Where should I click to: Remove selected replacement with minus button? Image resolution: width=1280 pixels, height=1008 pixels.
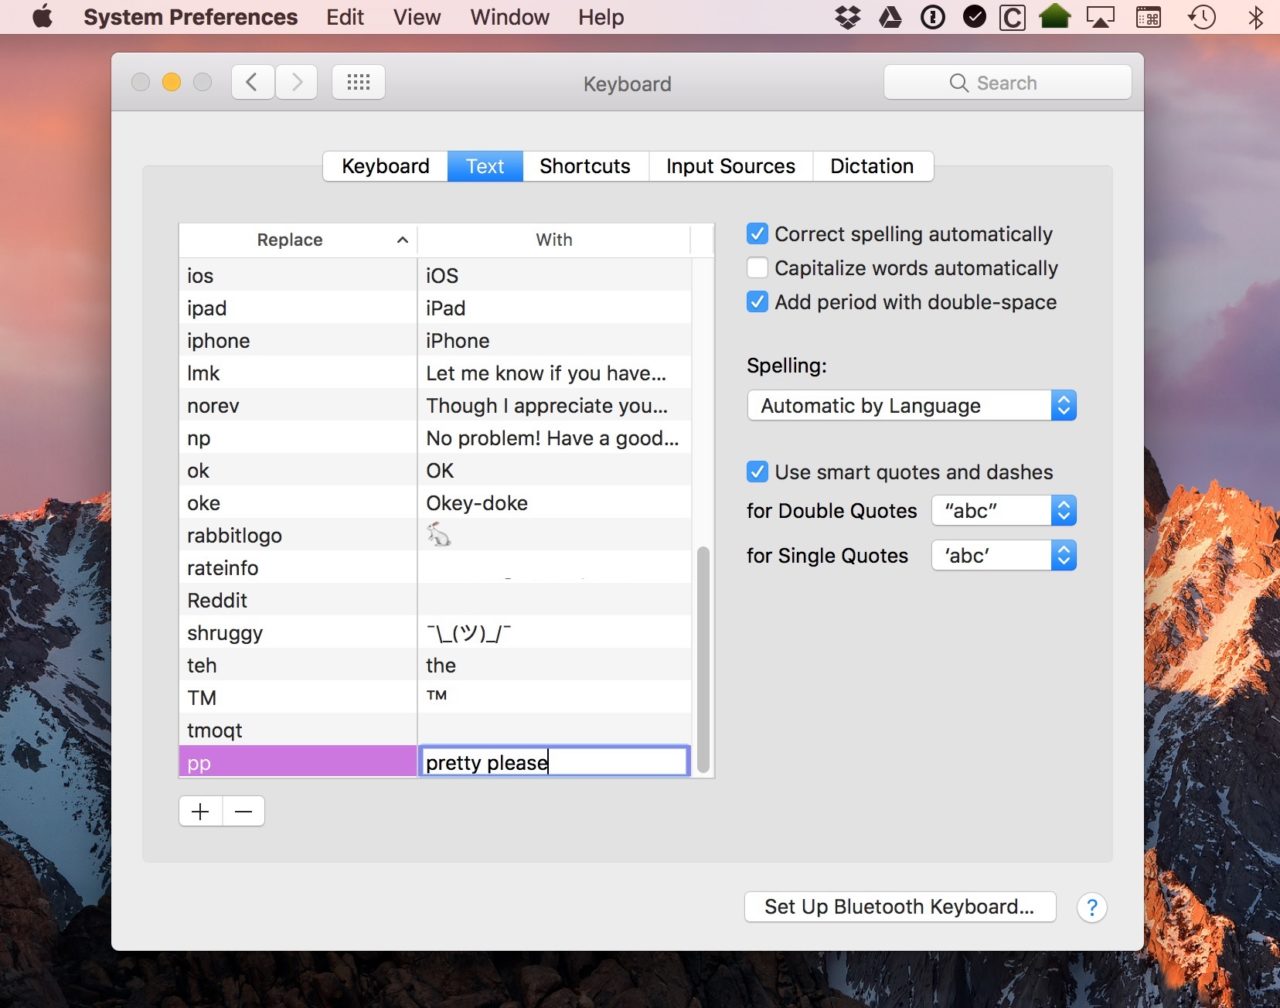(244, 811)
